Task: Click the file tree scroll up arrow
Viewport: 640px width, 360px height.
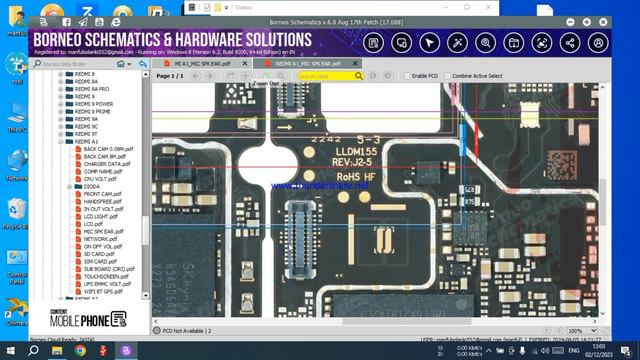Action: [145, 75]
